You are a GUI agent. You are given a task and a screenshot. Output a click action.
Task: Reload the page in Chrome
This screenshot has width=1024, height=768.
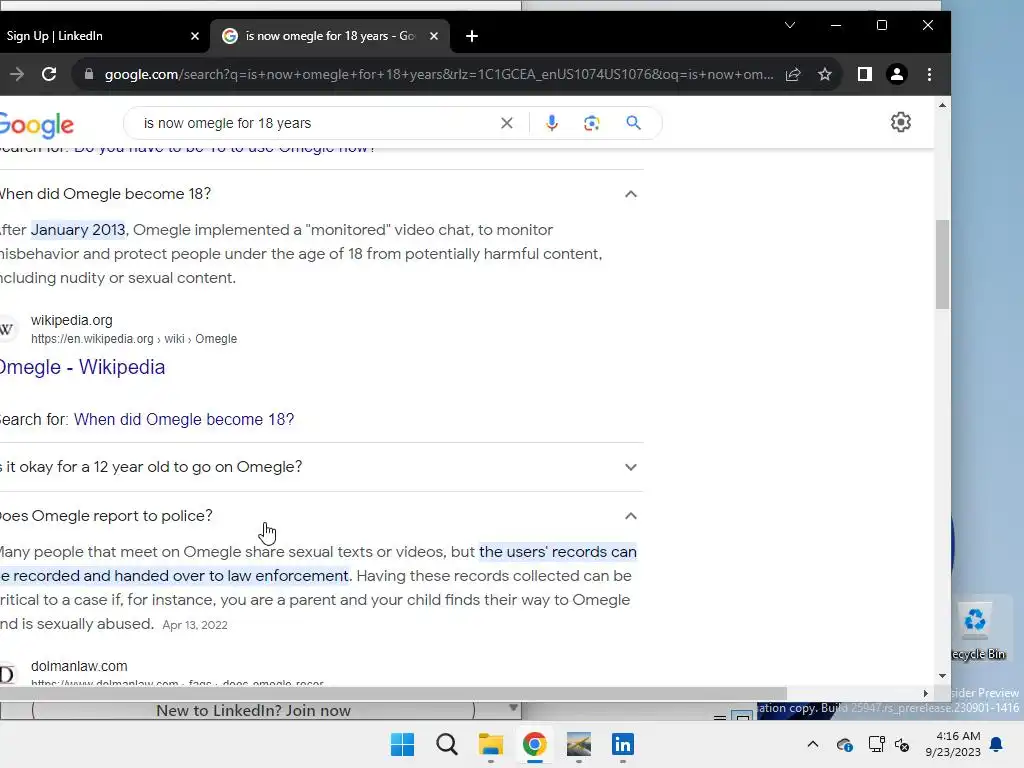pyautogui.click(x=49, y=74)
